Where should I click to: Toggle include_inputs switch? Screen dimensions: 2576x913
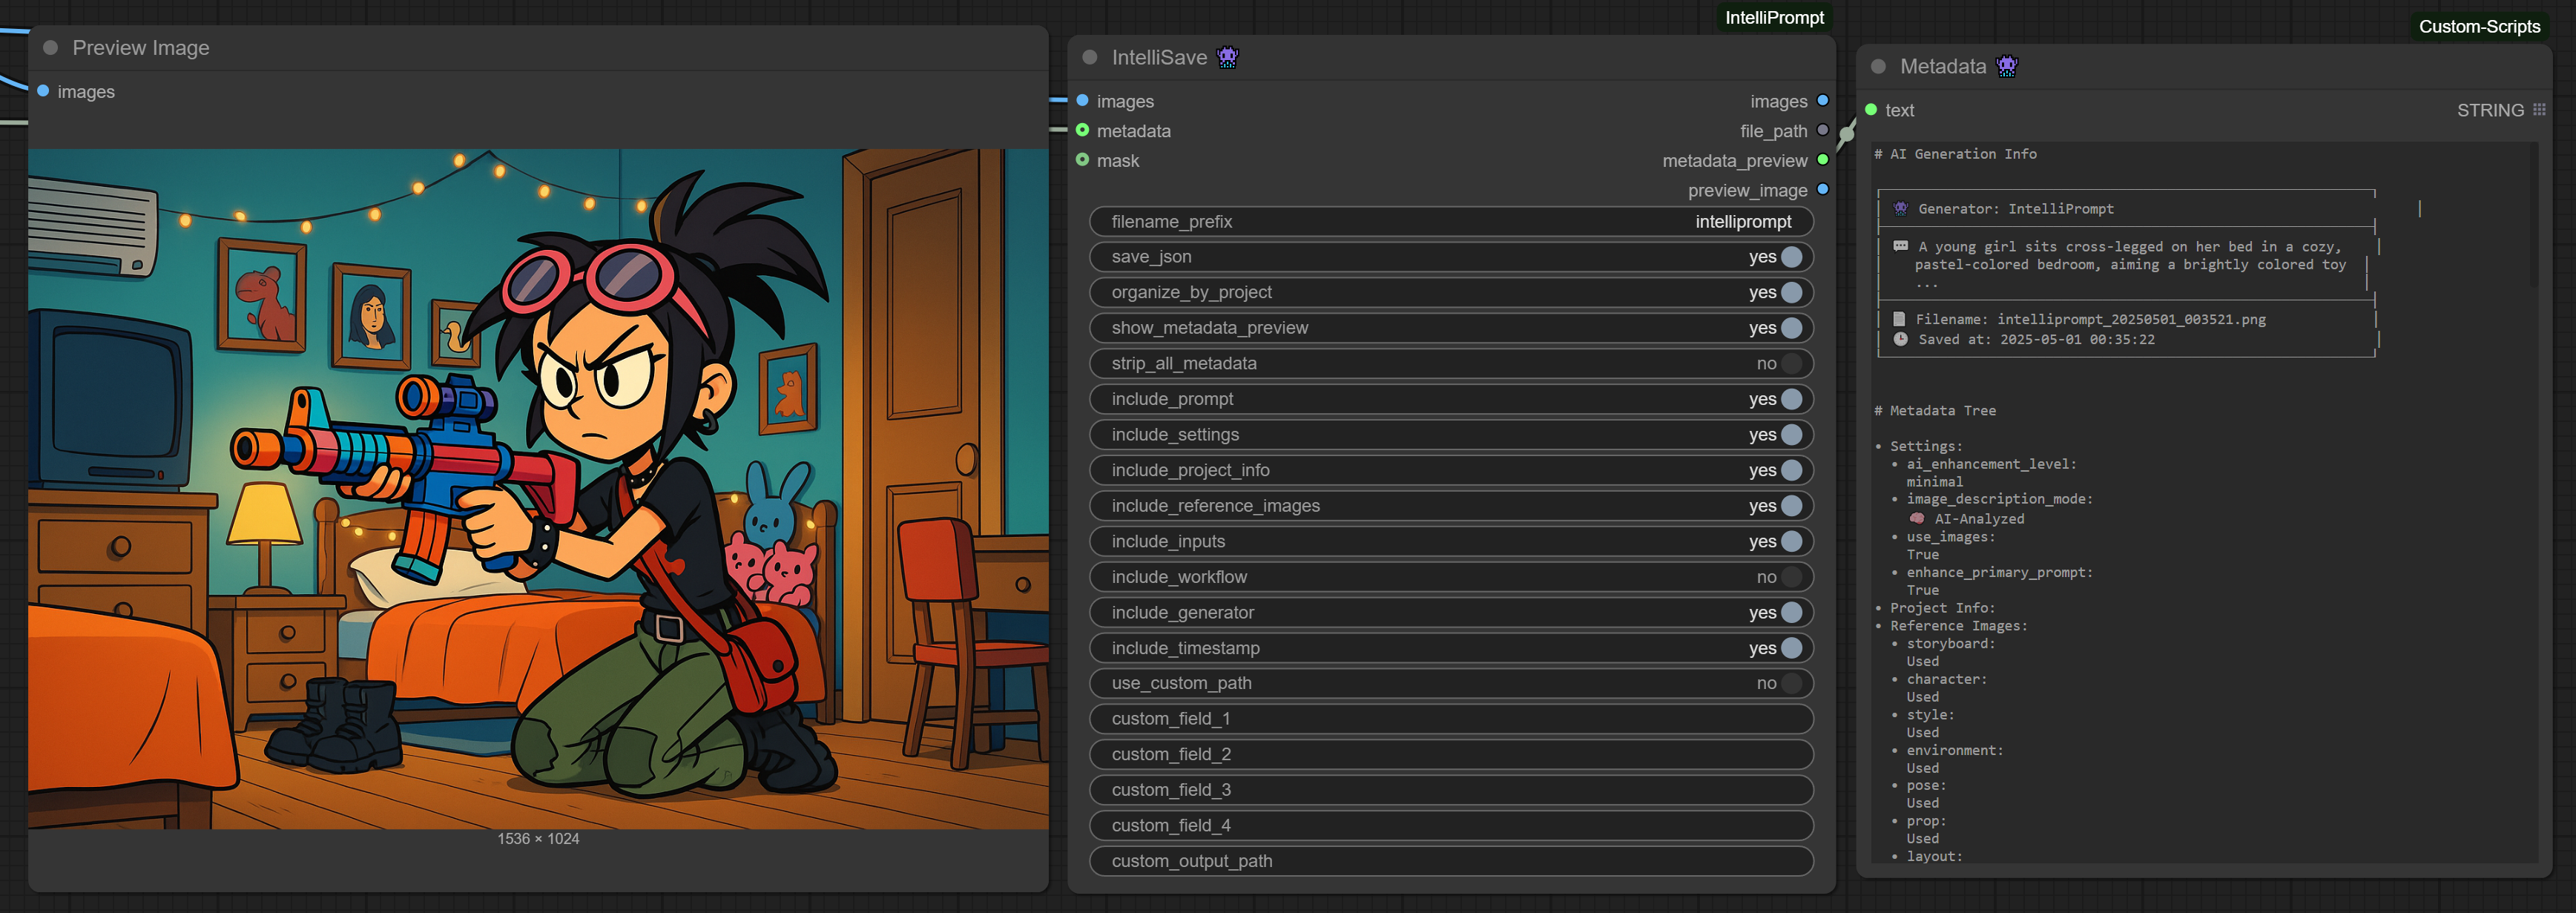1791,541
